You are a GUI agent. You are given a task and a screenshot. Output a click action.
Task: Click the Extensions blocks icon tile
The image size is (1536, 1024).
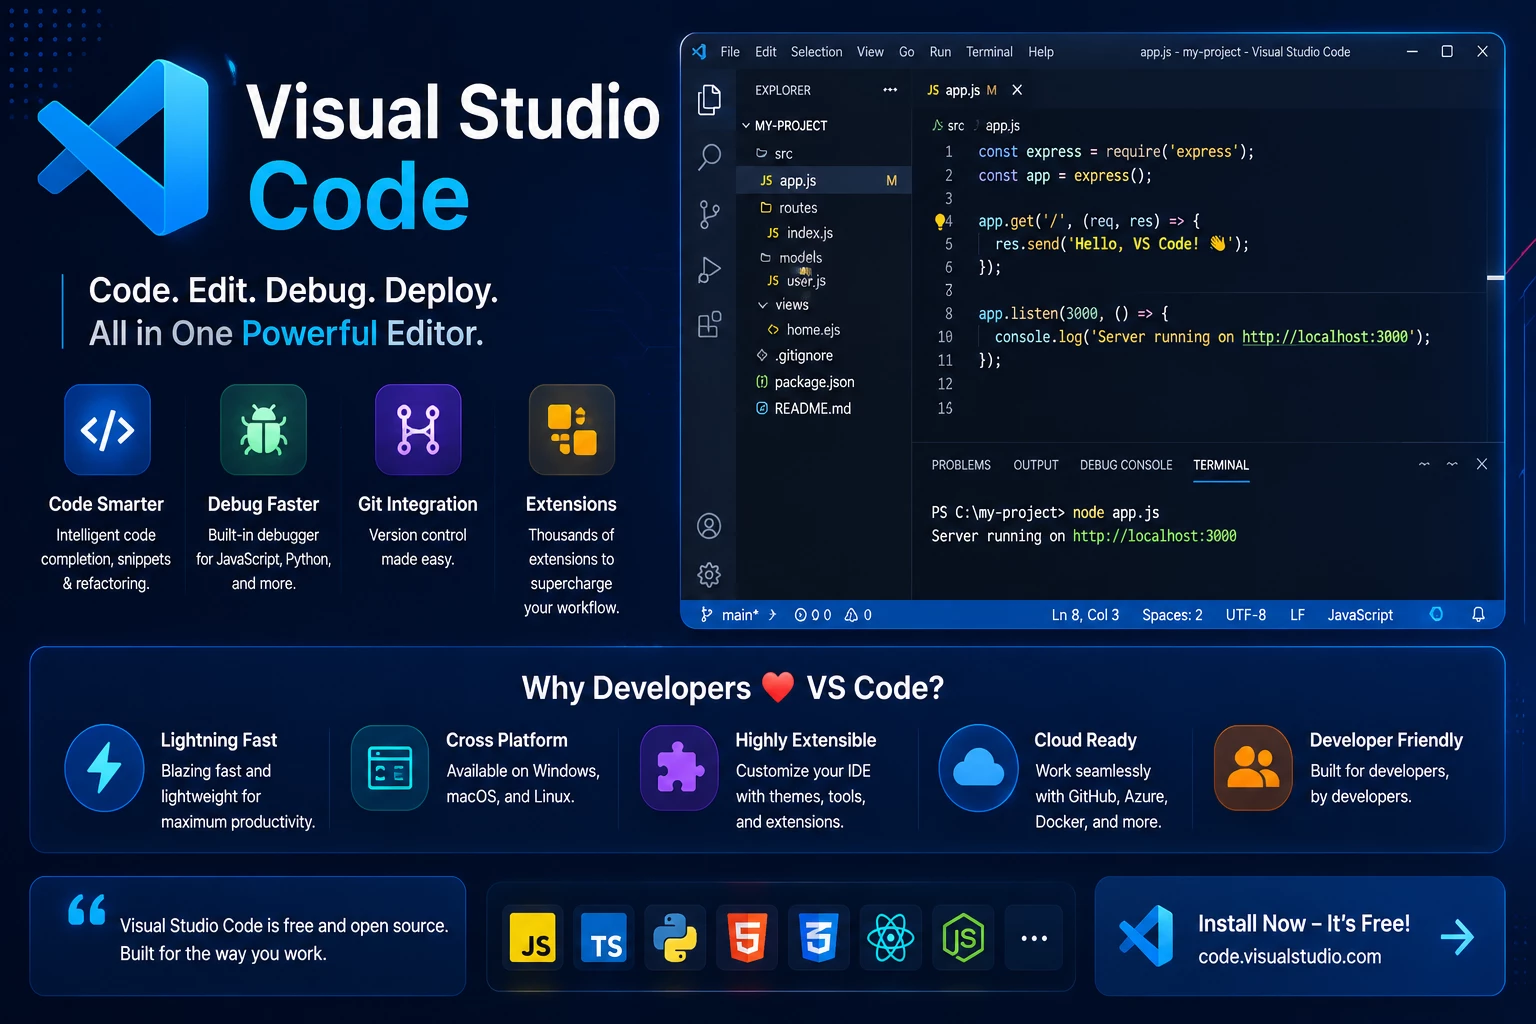[x=572, y=430]
